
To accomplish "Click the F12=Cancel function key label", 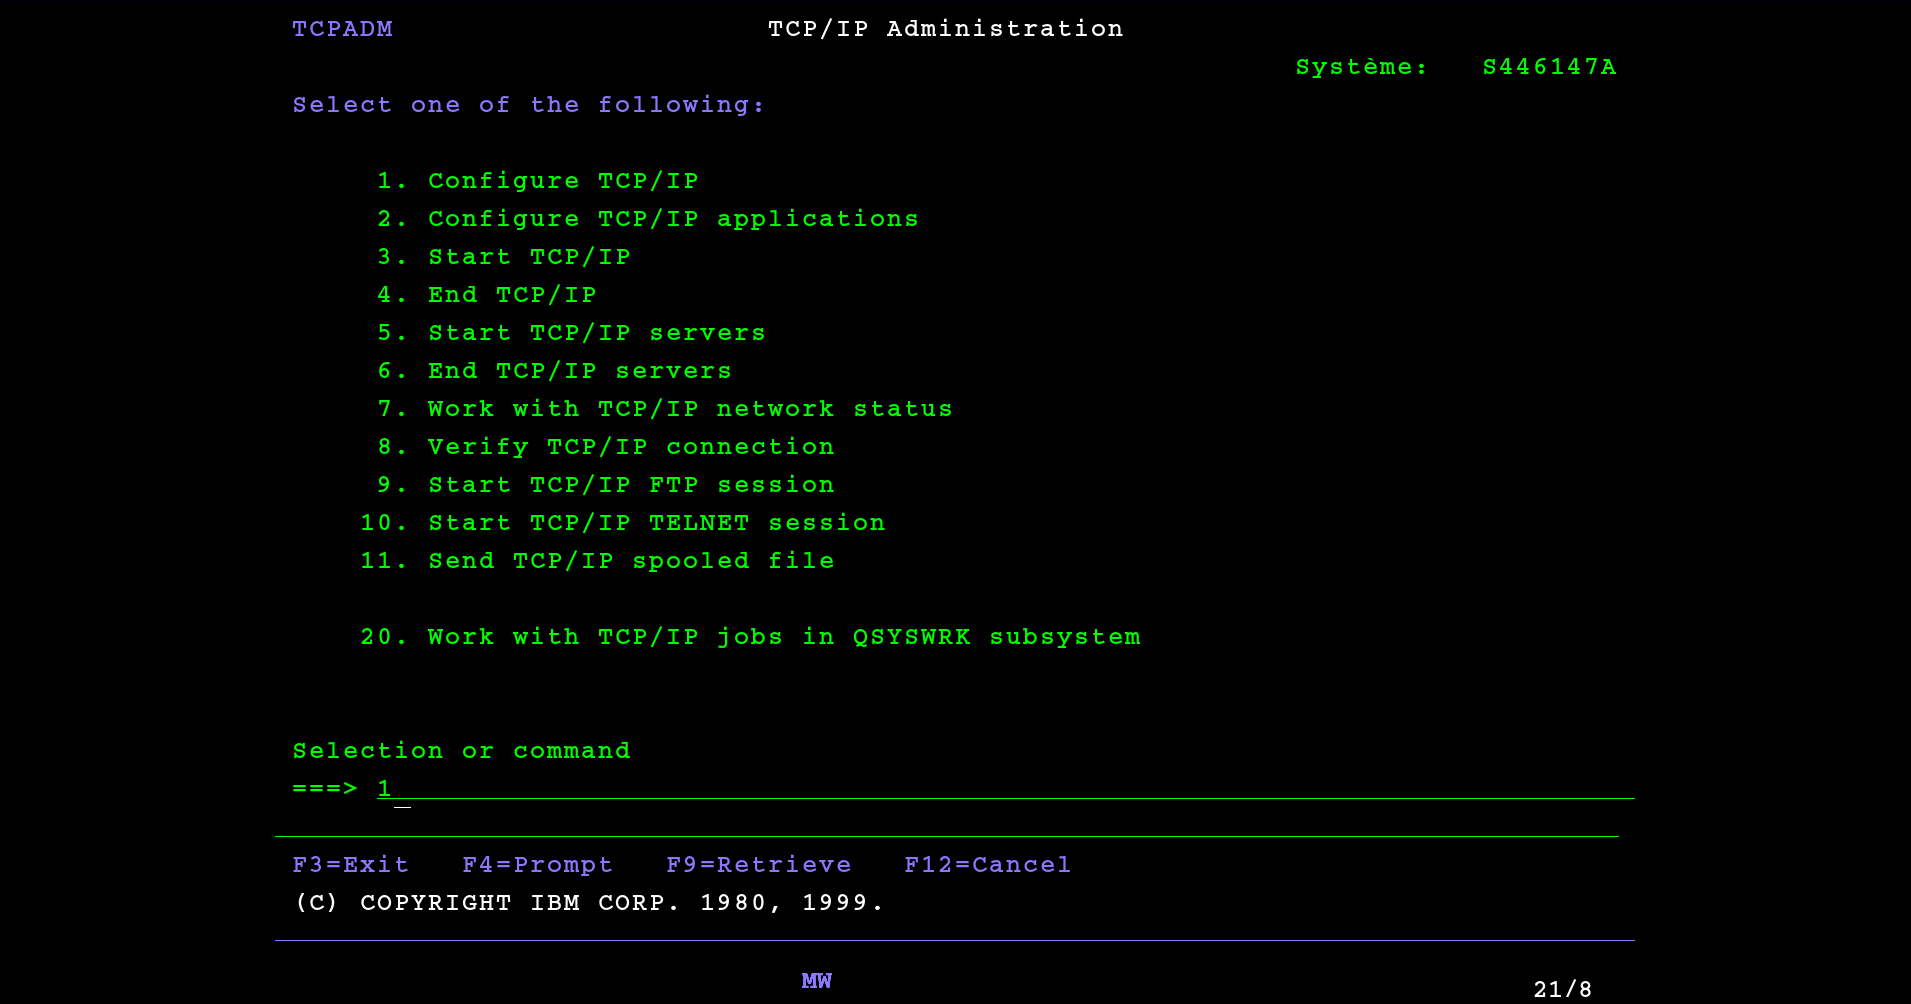I will pos(987,864).
